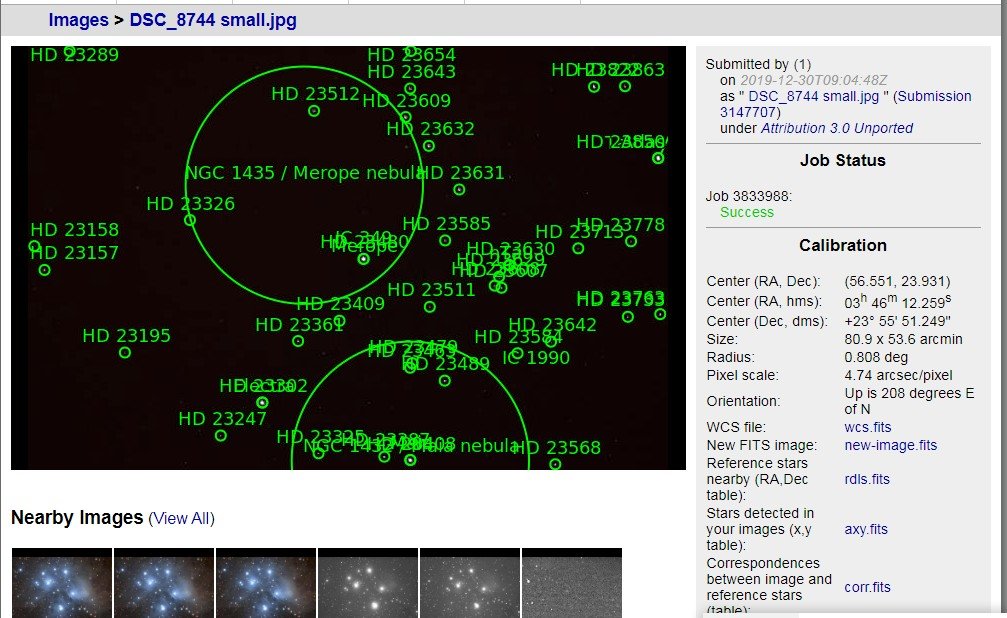1007x618 pixels.
Task: Click the Merope star marker circle
Action: pyautogui.click(x=363, y=260)
